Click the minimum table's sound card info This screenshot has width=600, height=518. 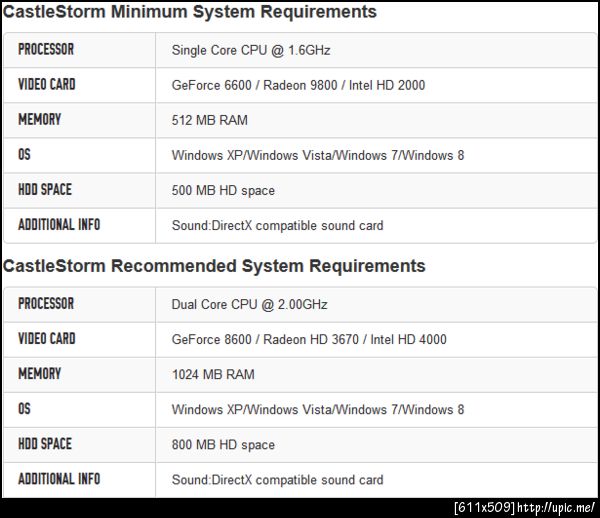coord(277,225)
